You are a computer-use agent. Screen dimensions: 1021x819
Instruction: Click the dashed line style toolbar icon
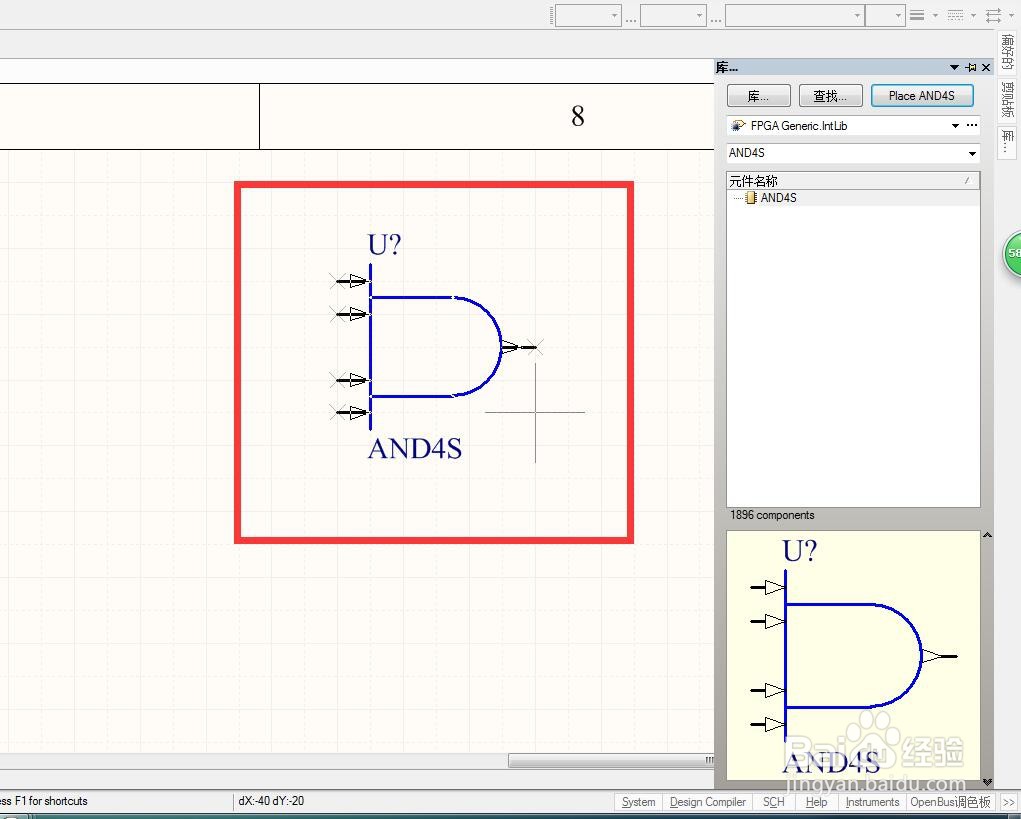955,15
